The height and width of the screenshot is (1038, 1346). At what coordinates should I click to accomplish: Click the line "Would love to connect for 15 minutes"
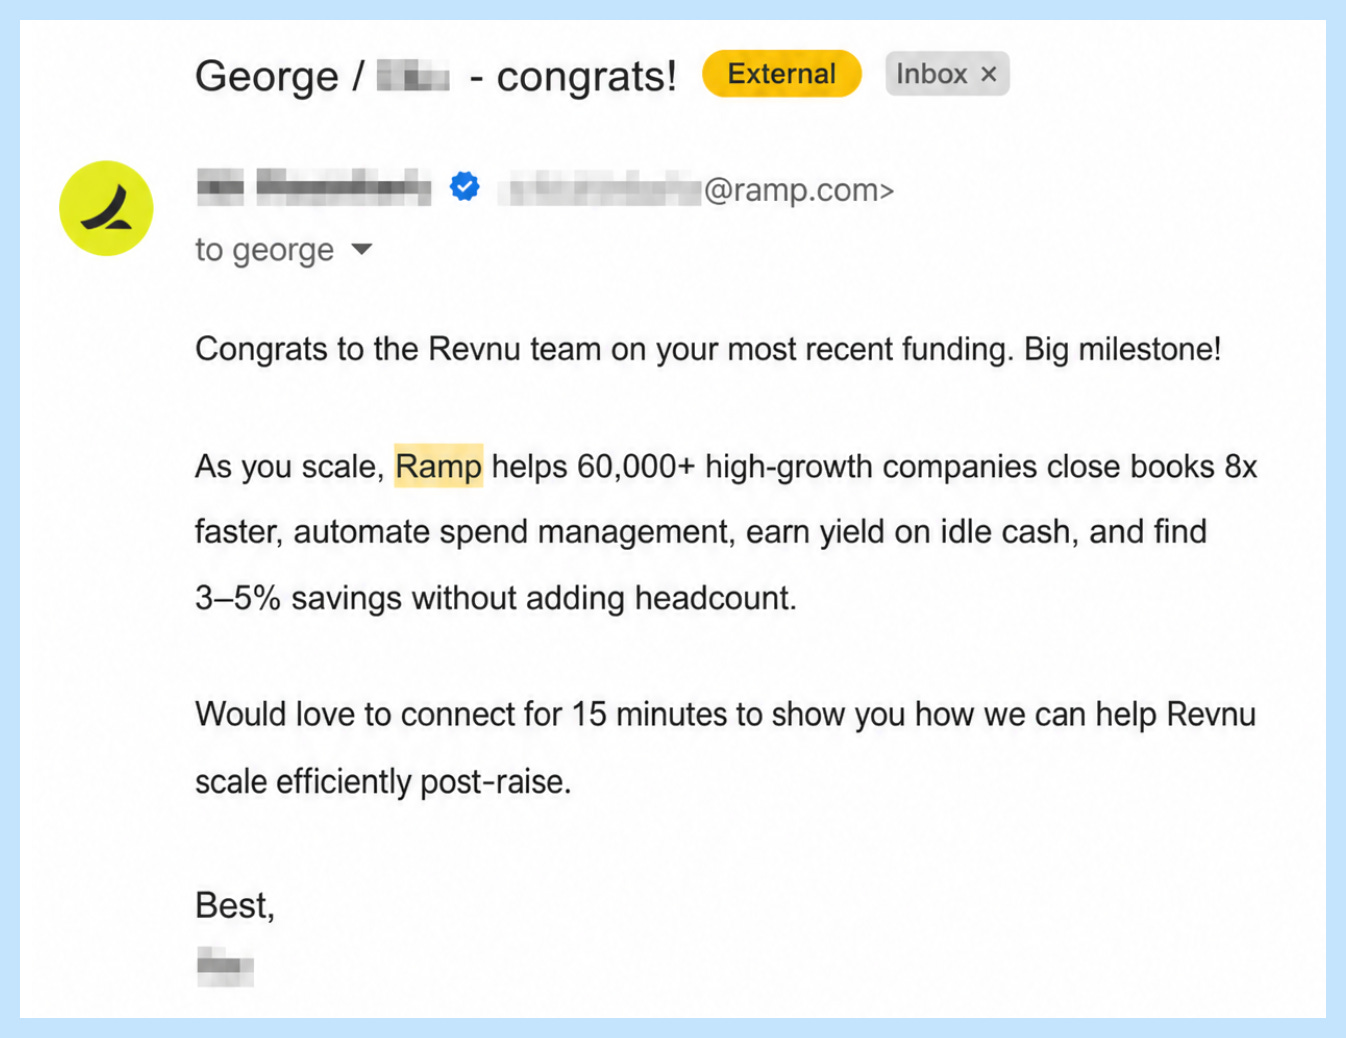coord(725,715)
